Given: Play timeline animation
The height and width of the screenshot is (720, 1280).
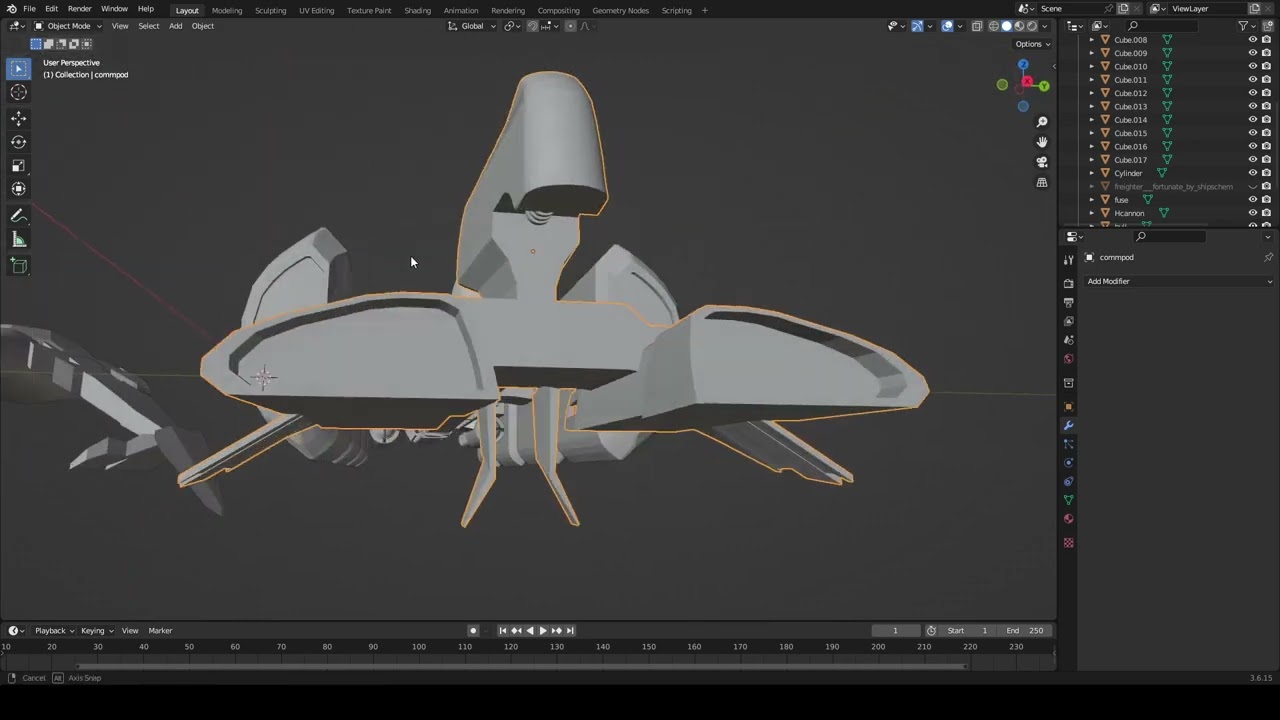Looking at the screenshot, I should (543, 631).
